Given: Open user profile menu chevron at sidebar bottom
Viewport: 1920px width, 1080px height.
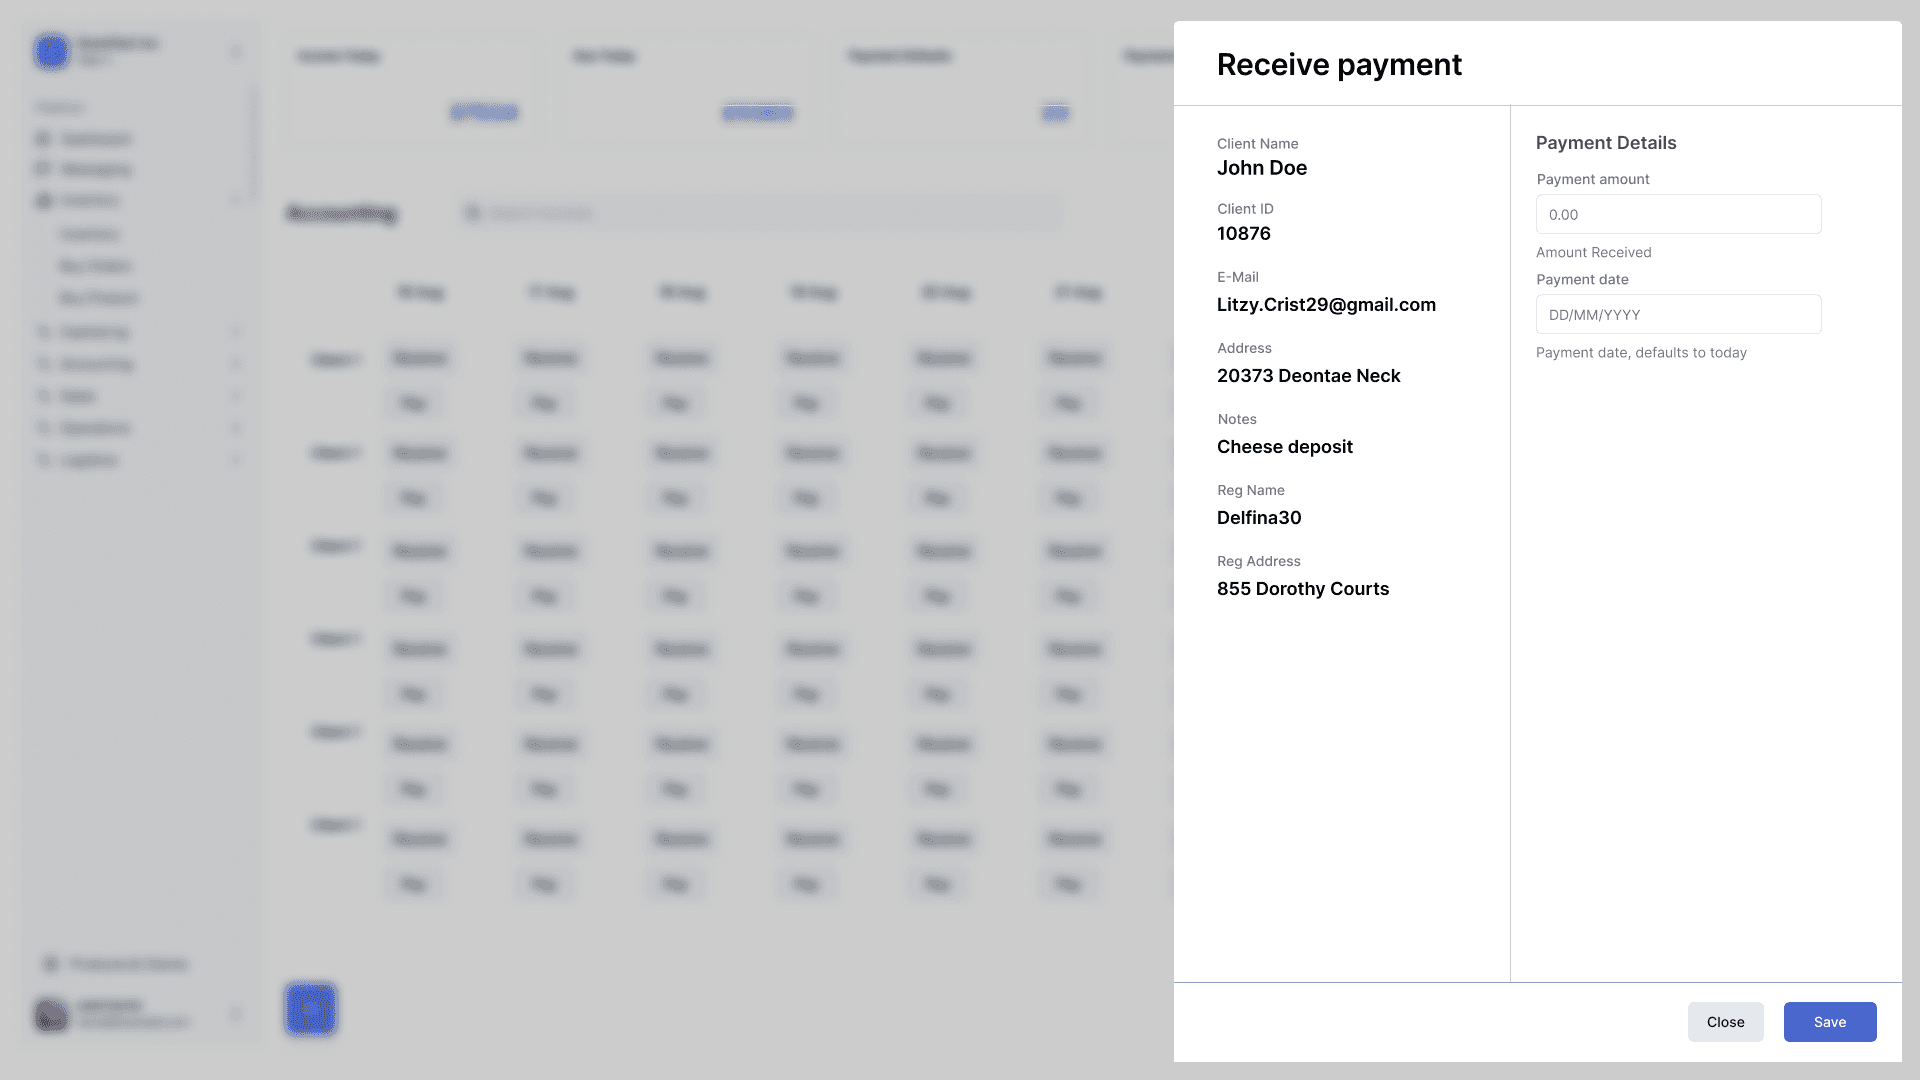Looking at the screenshot, I should point(236,1014).
